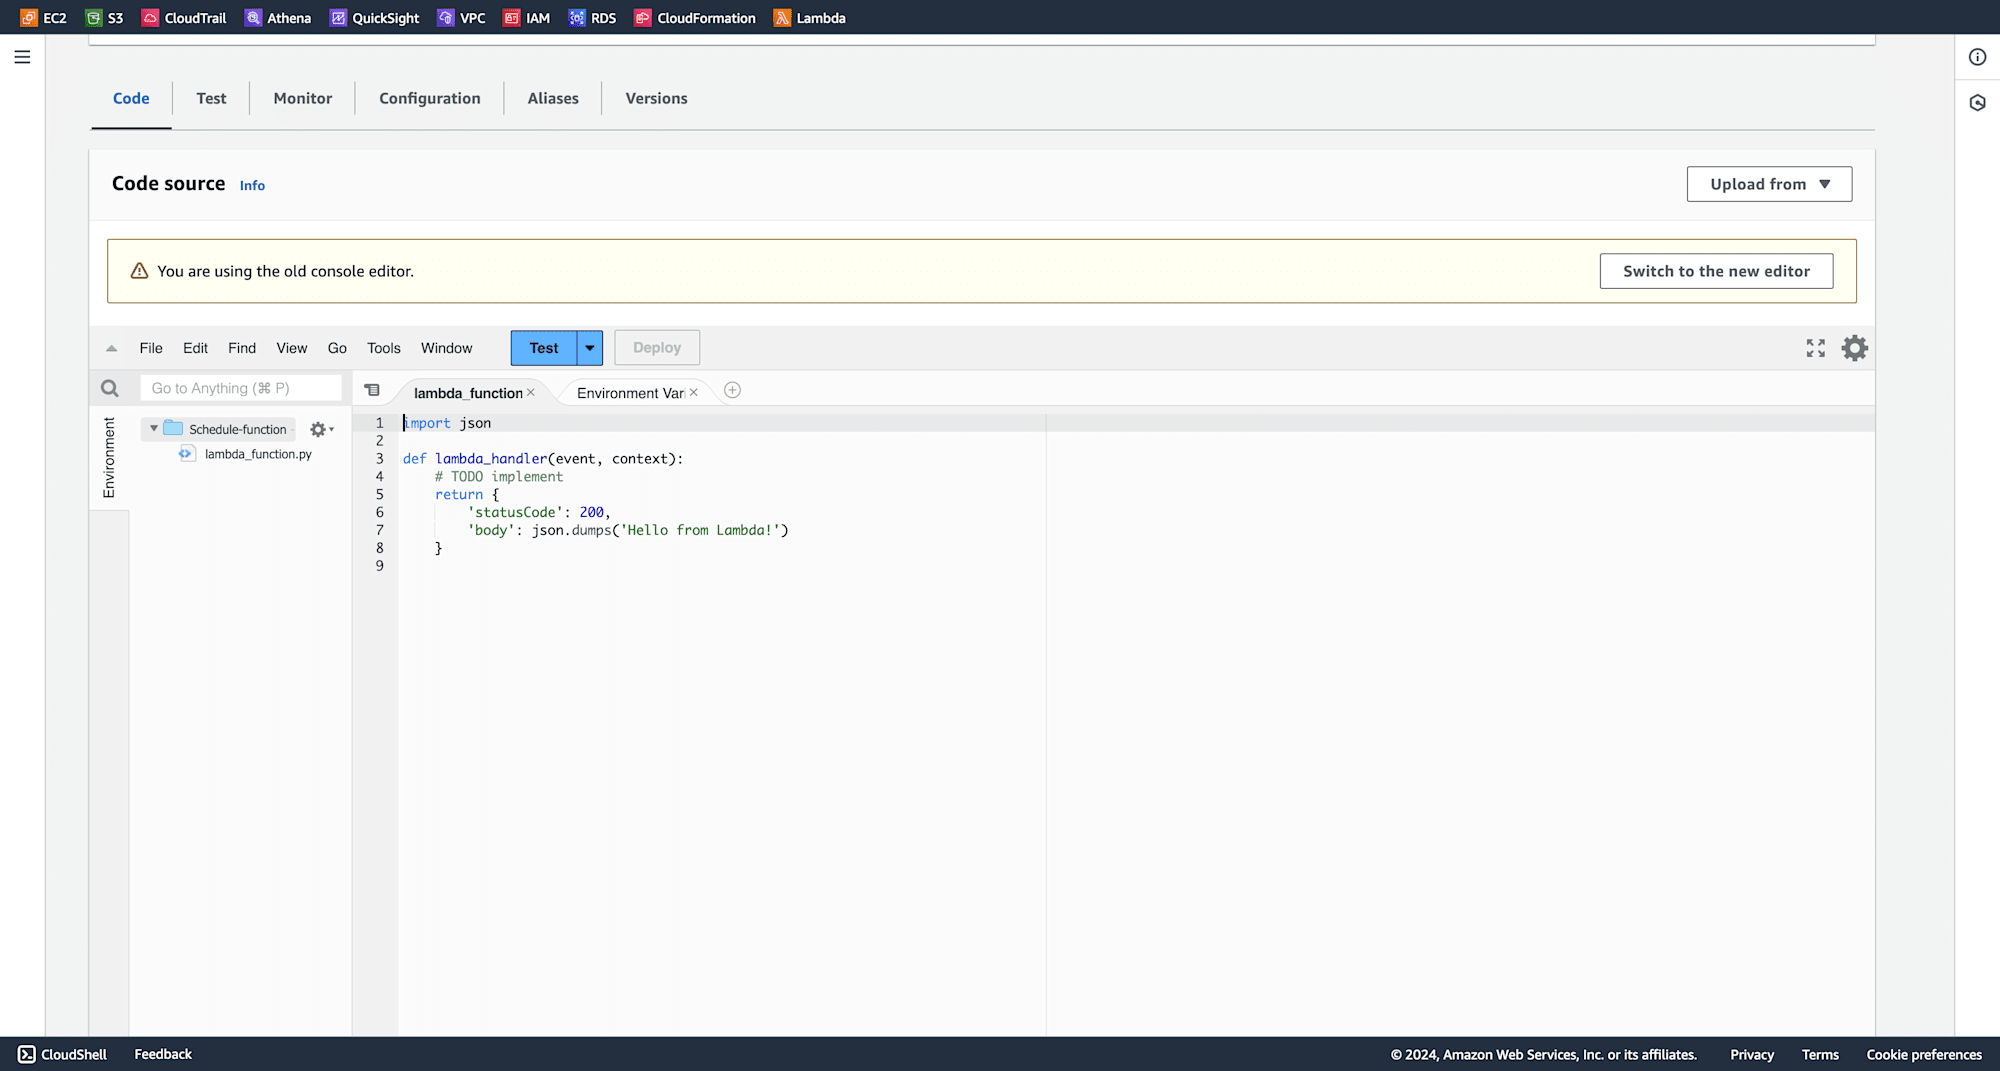Close the lambda_function tab

coord(531,393)
